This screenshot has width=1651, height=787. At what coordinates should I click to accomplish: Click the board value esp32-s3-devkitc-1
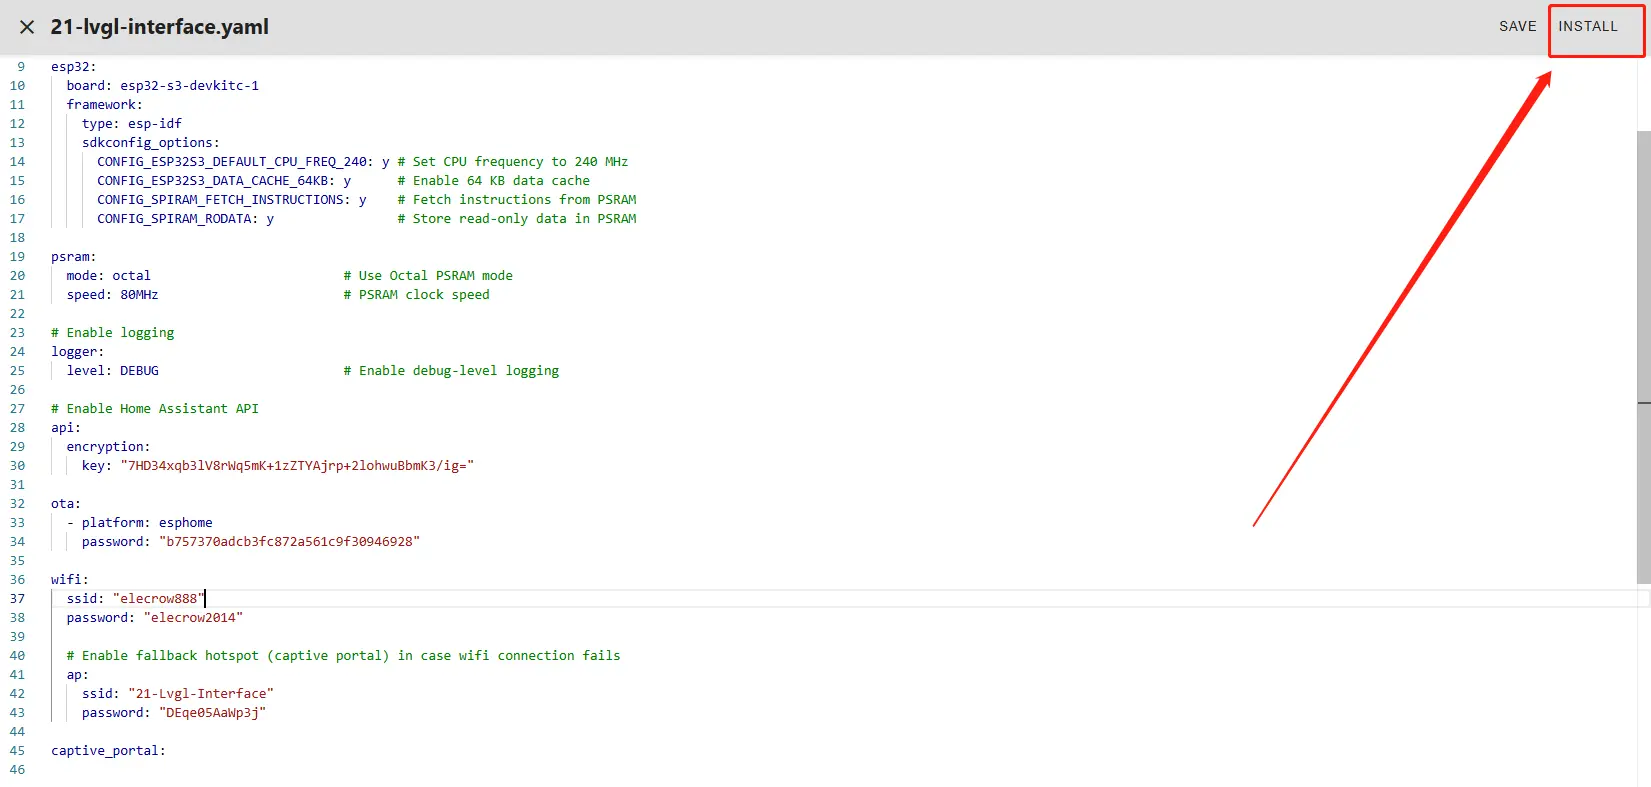189,86
